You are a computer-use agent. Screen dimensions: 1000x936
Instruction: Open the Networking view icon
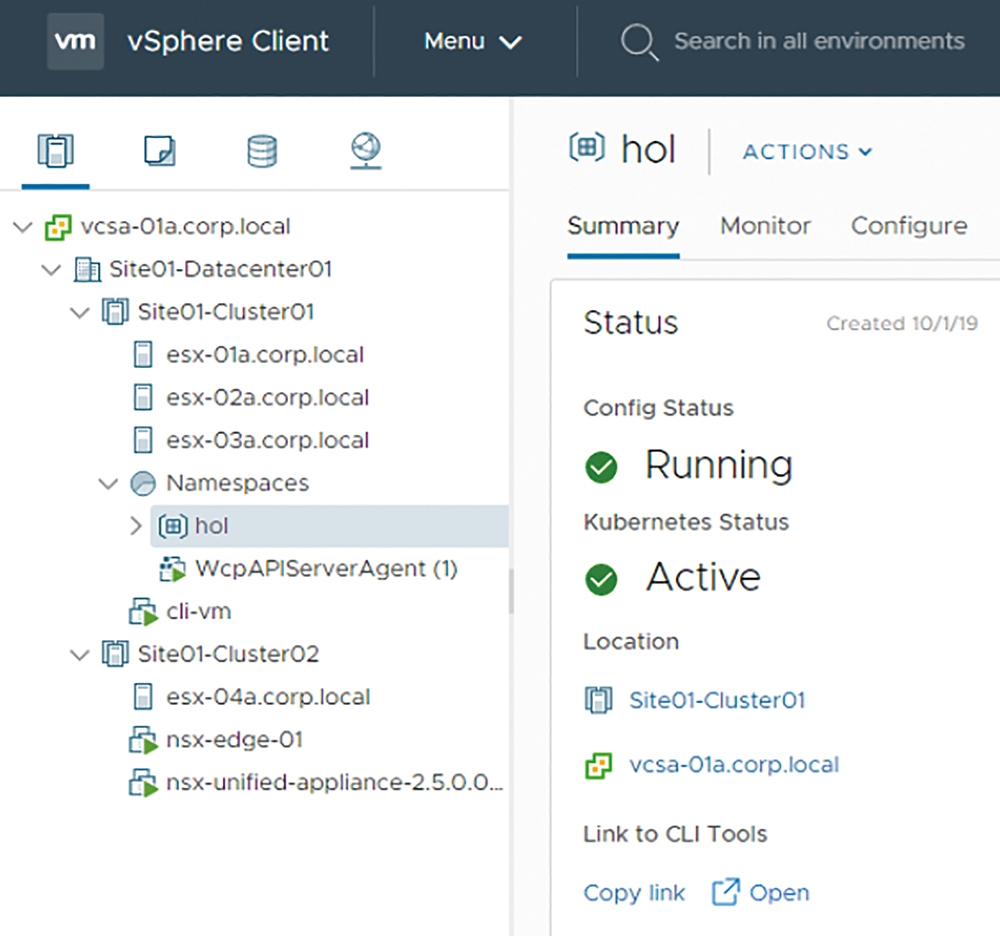tap(366, 150)
